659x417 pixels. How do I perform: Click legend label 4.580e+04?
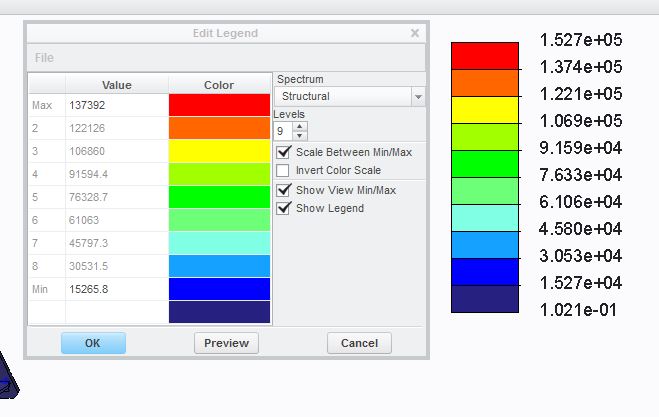(580, 229)
